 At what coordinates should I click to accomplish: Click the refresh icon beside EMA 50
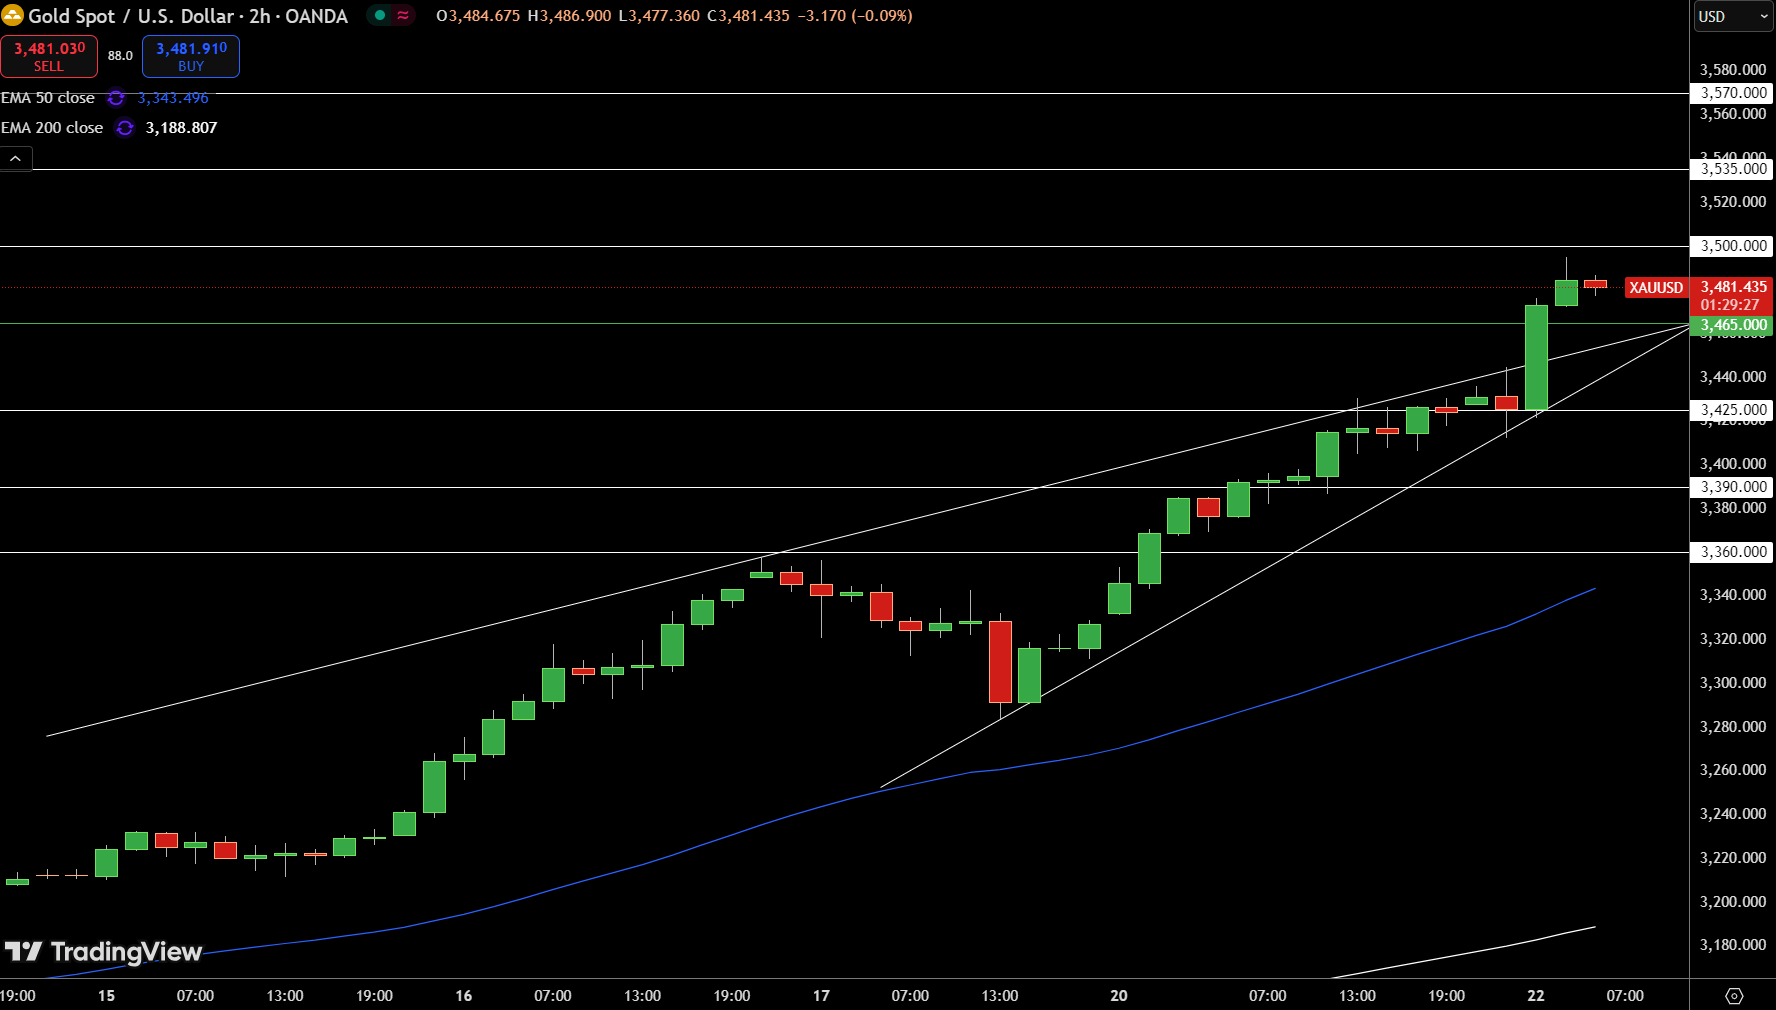(116, 98)
